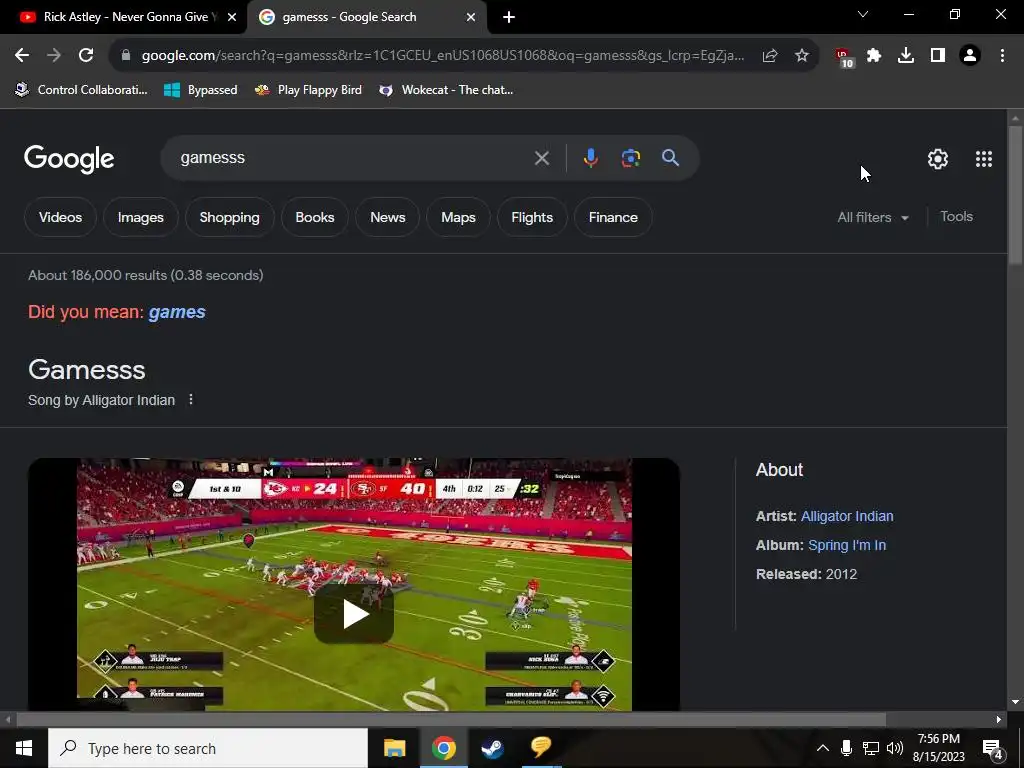The image size is (1024, 768).
Task: Open the taskbar volume control
Action: [895, 748]
